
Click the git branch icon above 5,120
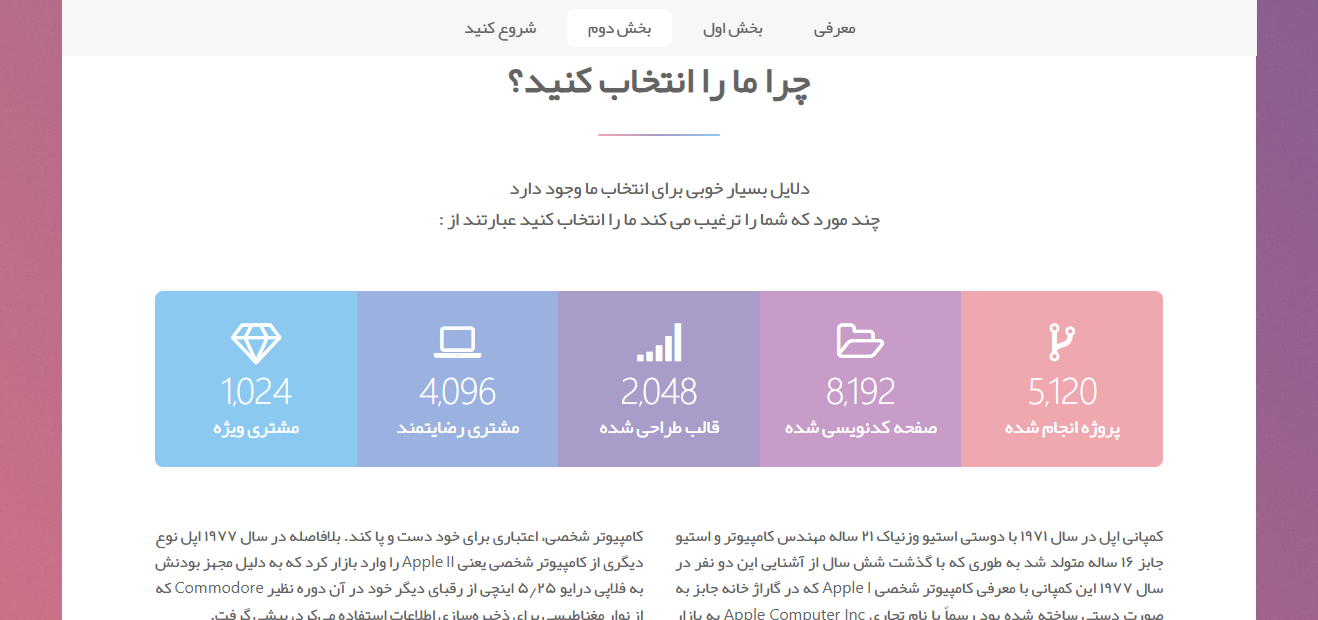point(1061,342)
